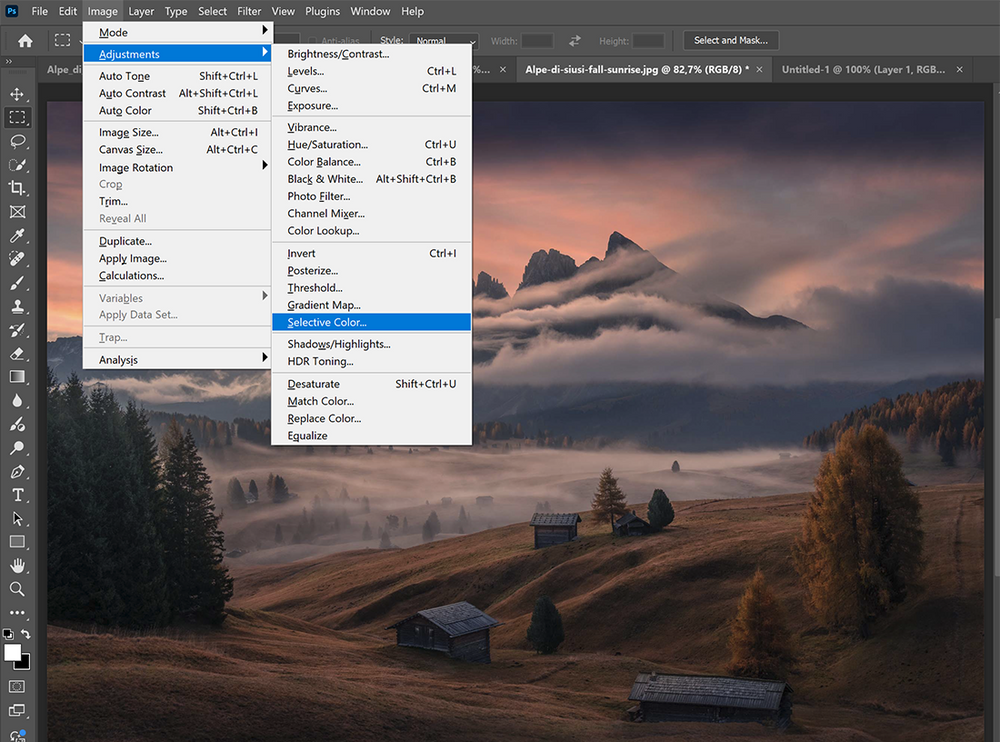The width and height of the screenshot is (1000, 742).
Task: Click the Select and Mask button
Action: [x=731, y=40]
